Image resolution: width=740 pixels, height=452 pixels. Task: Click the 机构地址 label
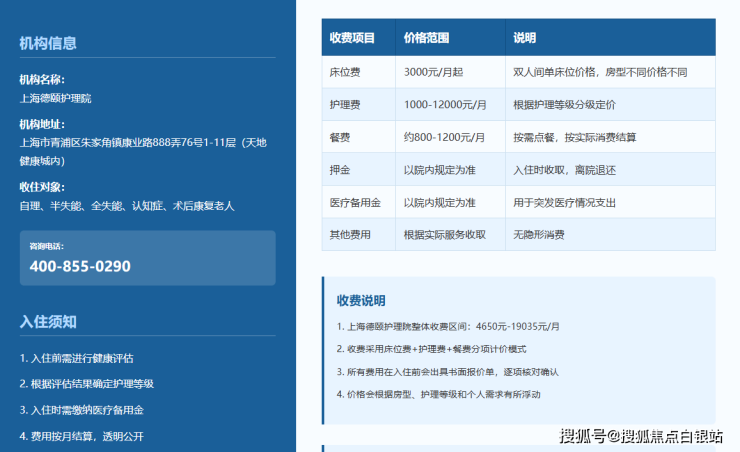click(x=42, y=125)
